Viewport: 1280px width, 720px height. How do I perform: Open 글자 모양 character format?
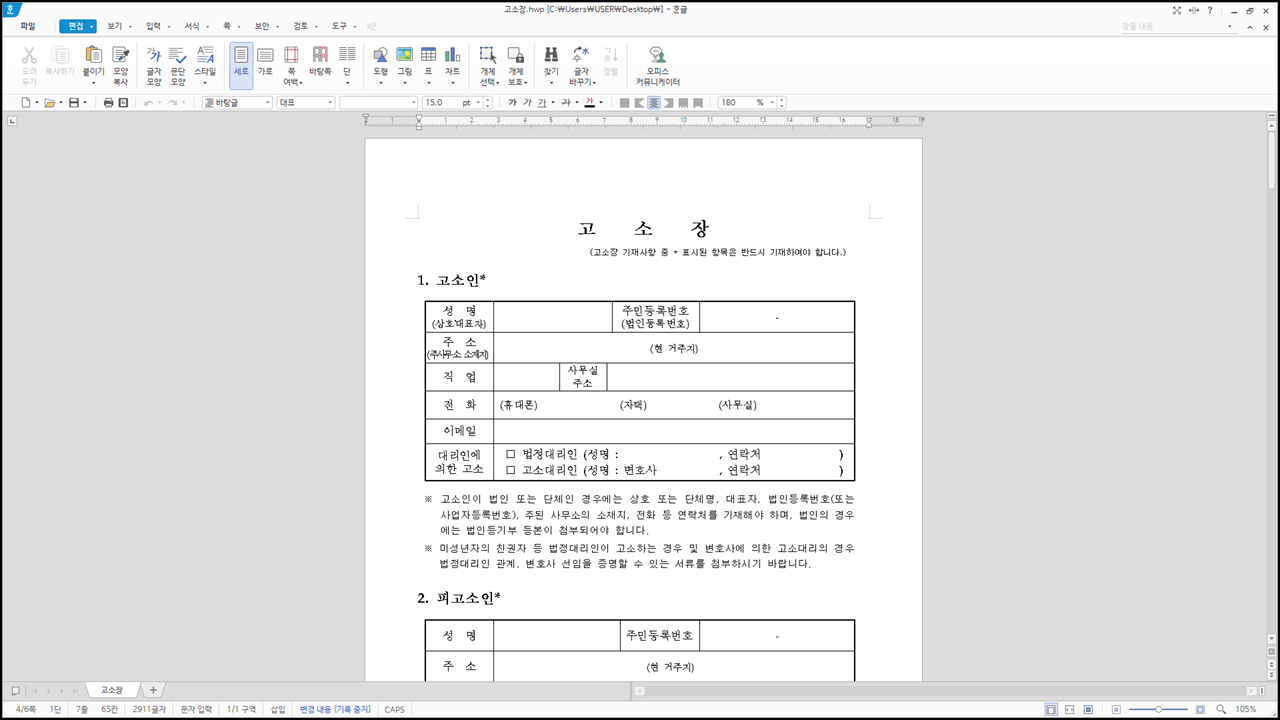tap(154, 66)
